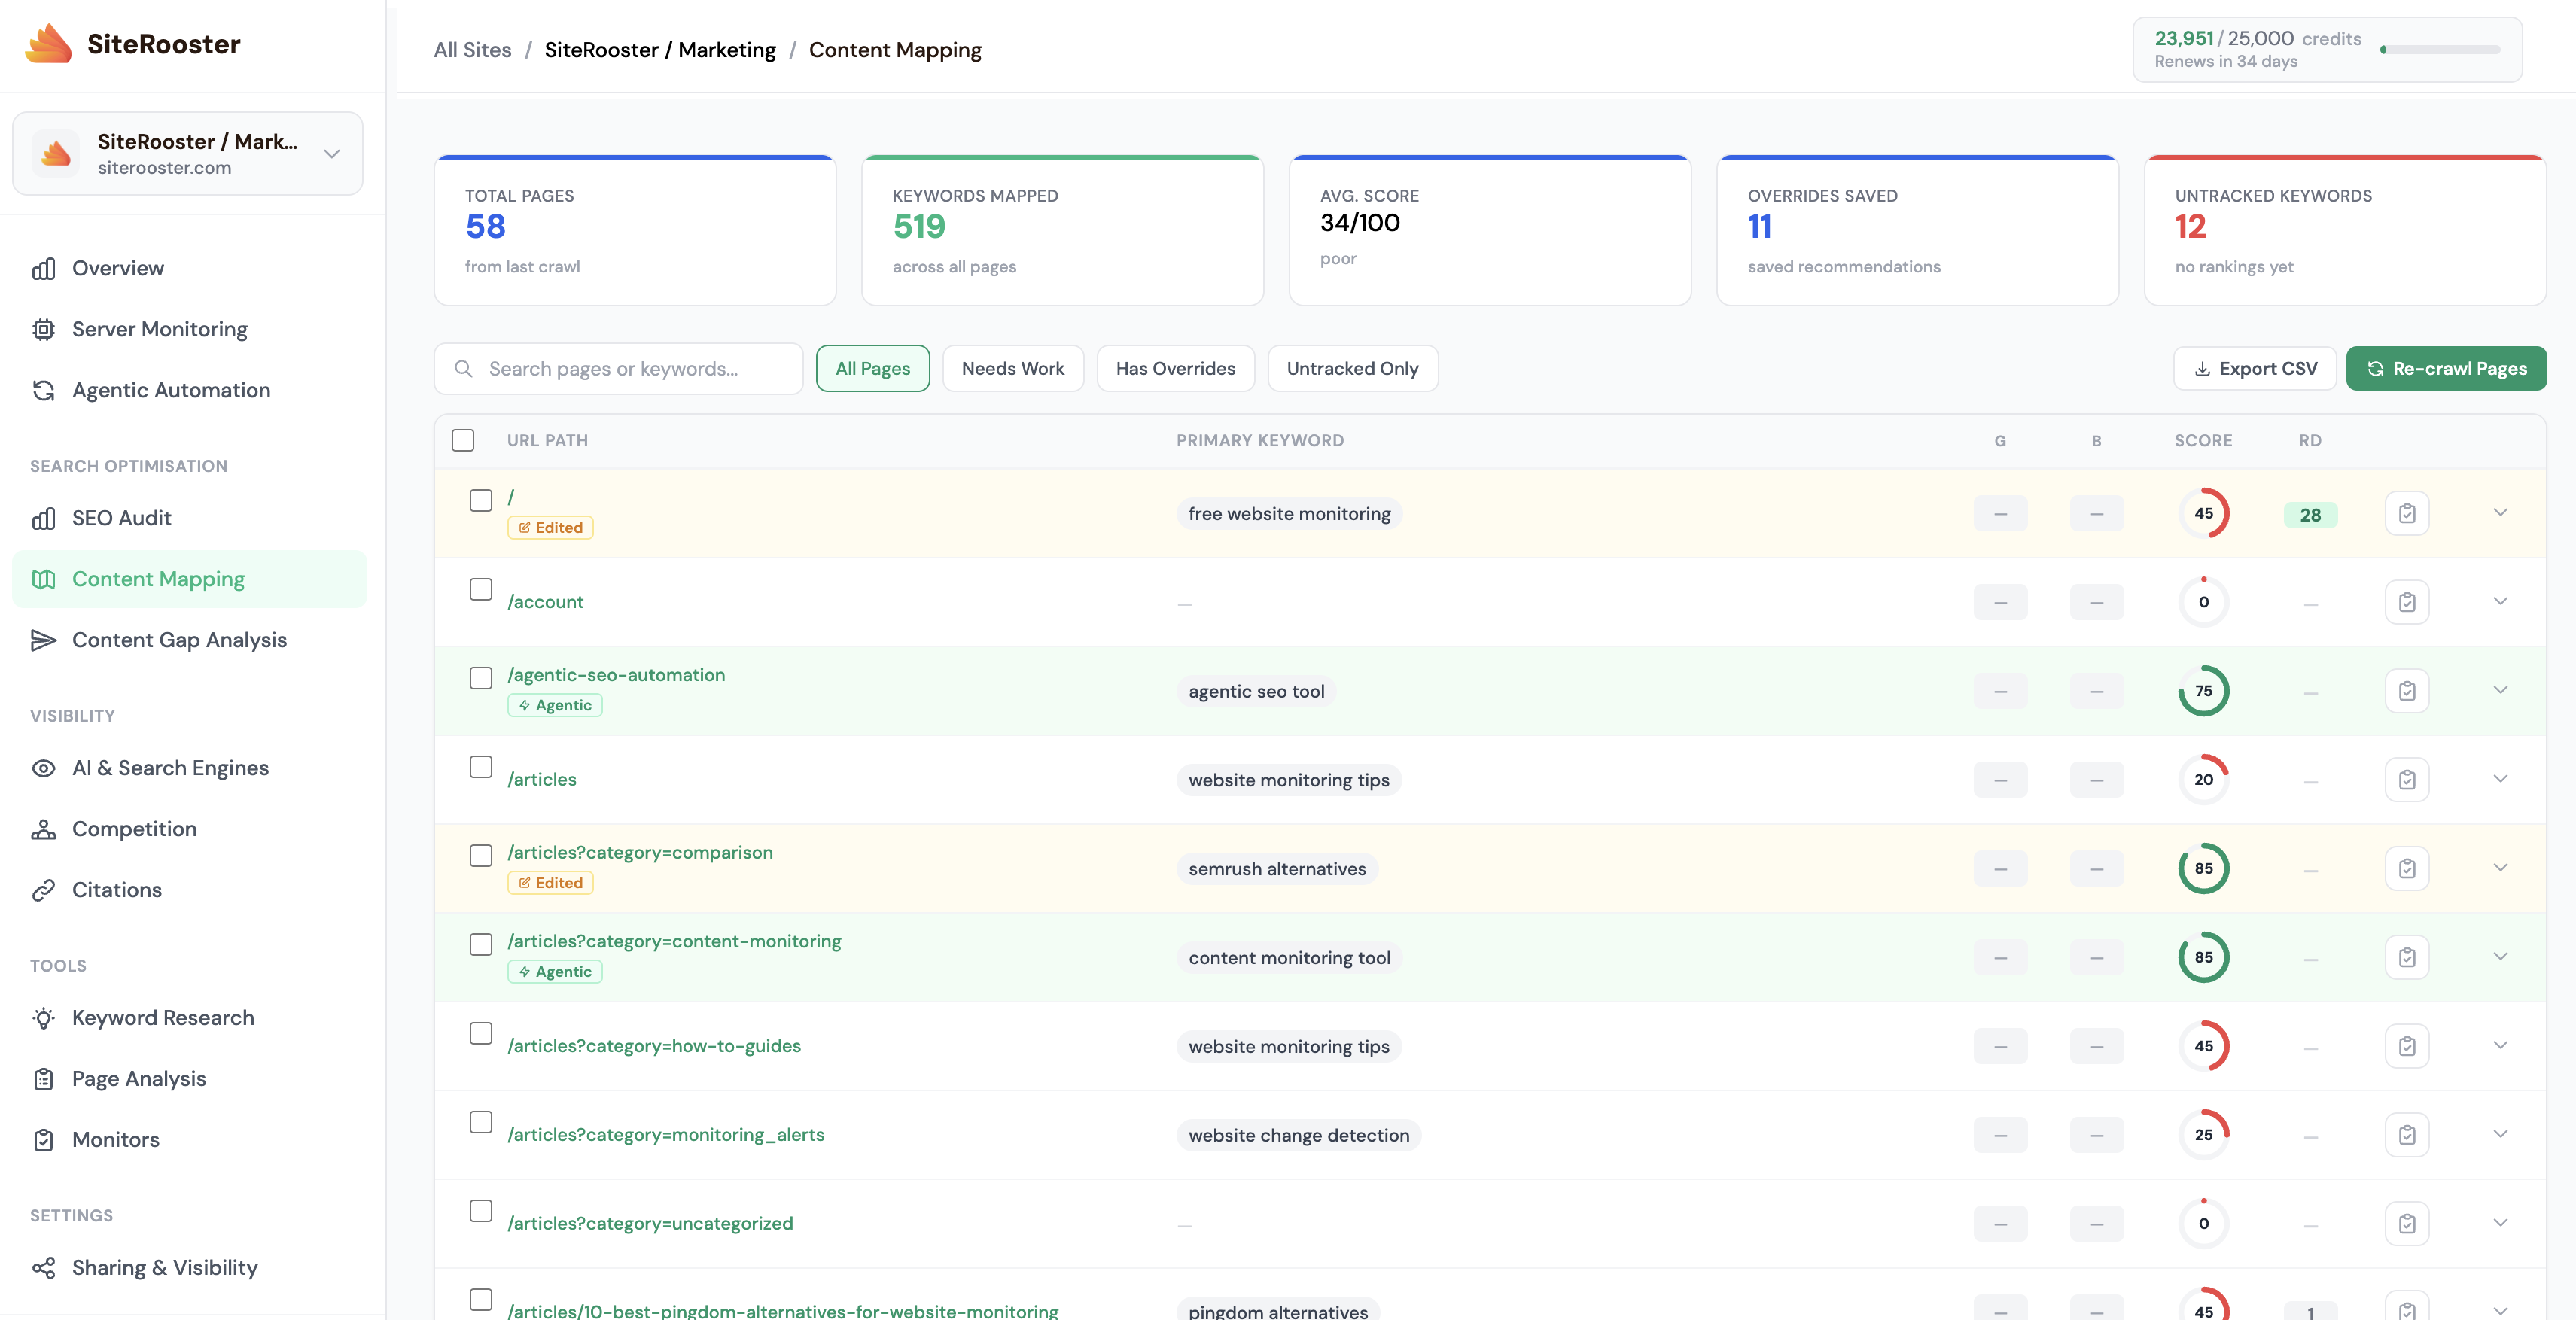Select the Untracked Only filter
2576x1320 pixels.
1352,368
